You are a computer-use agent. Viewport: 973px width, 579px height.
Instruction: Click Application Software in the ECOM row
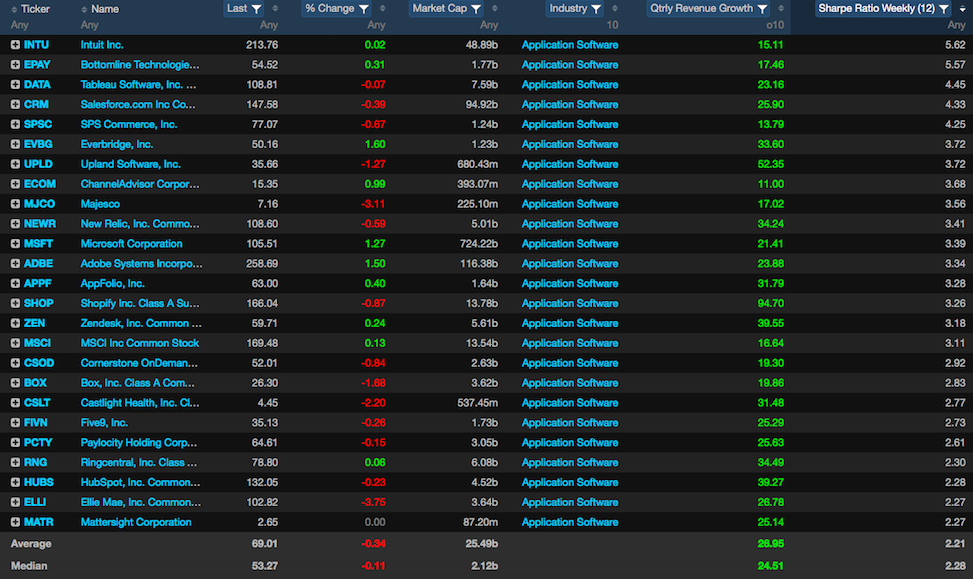pos(570,184)
